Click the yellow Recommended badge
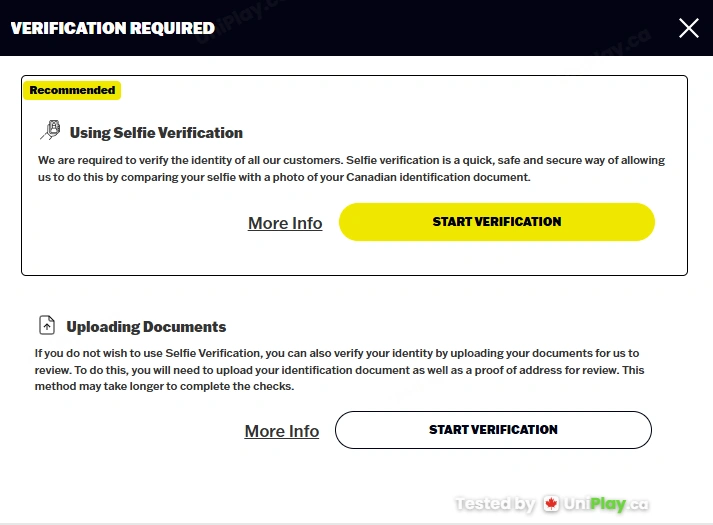The image size is (713, 525). (x=72, y=90)
